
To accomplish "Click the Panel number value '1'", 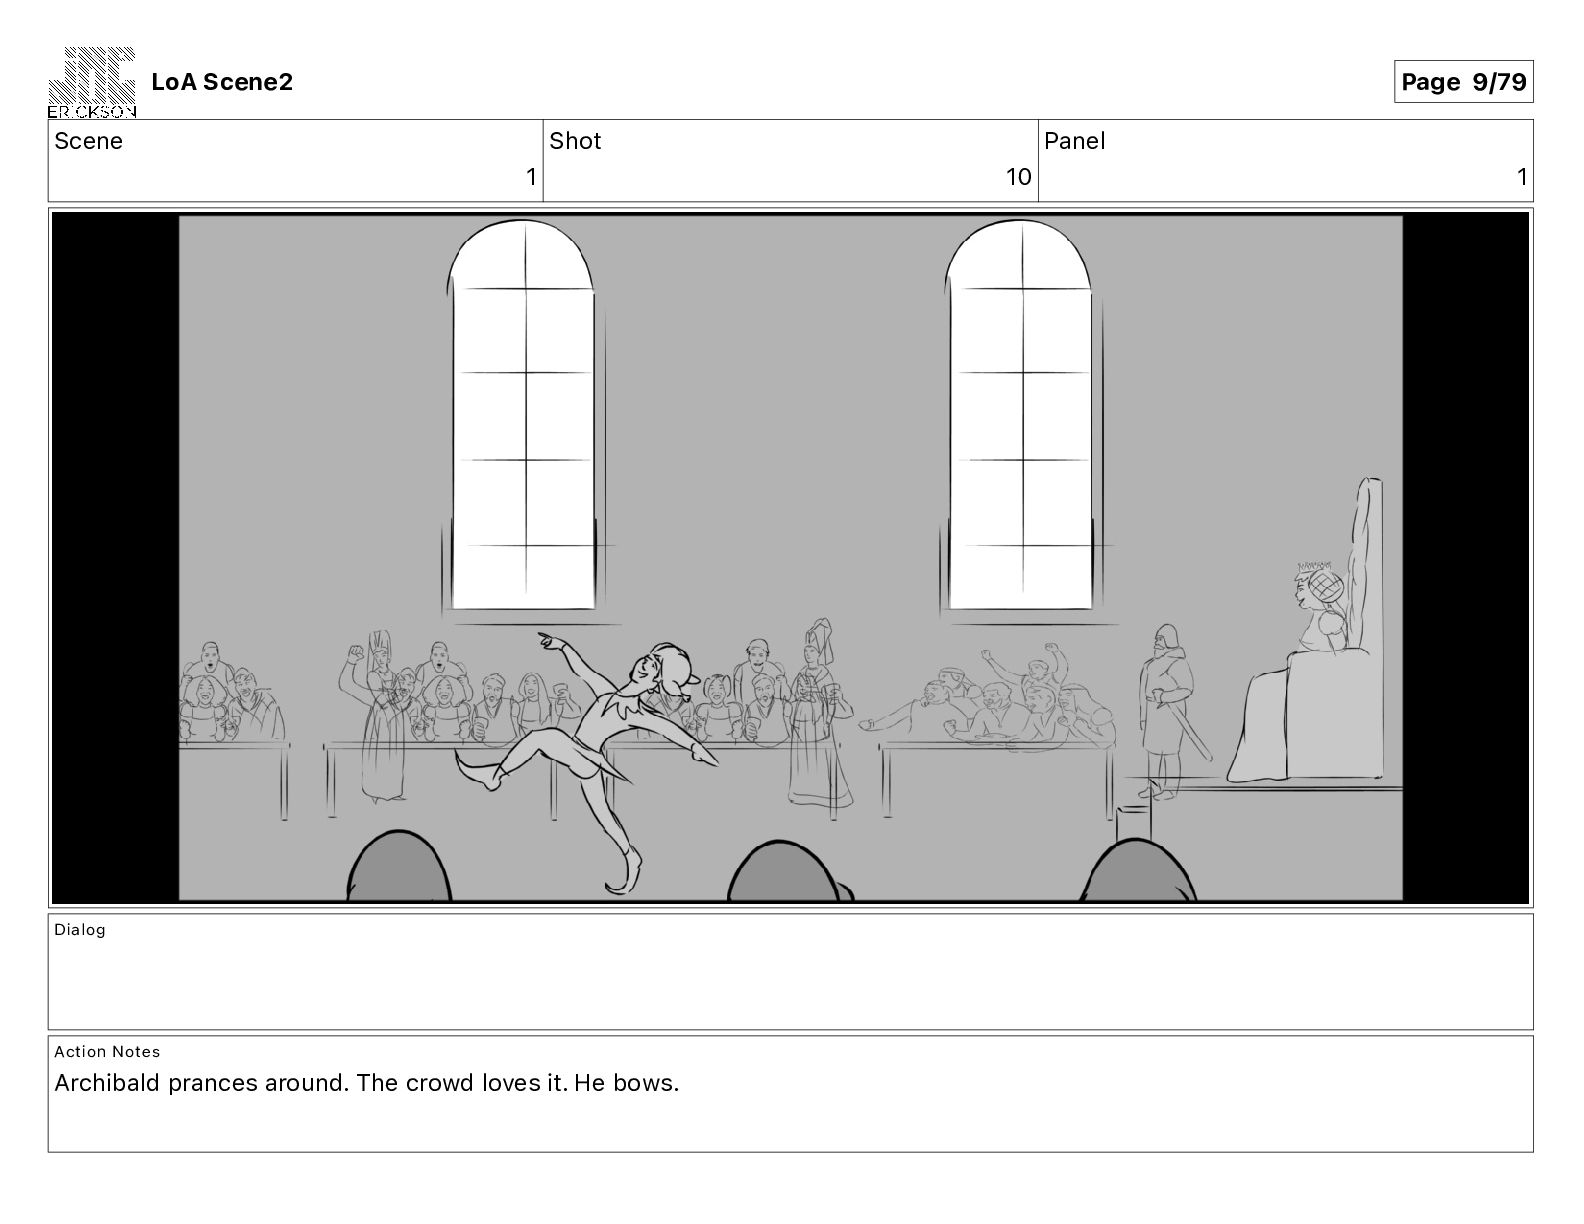I will (1522, 177).
